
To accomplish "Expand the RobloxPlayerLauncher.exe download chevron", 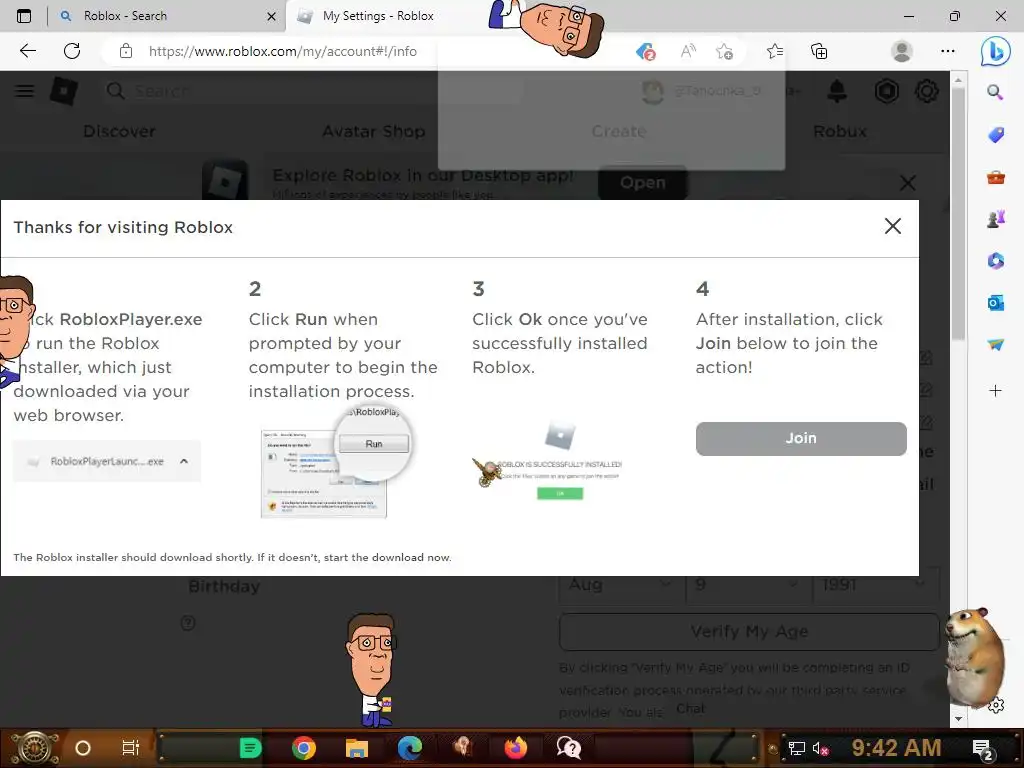I will (x=184, y=461).
